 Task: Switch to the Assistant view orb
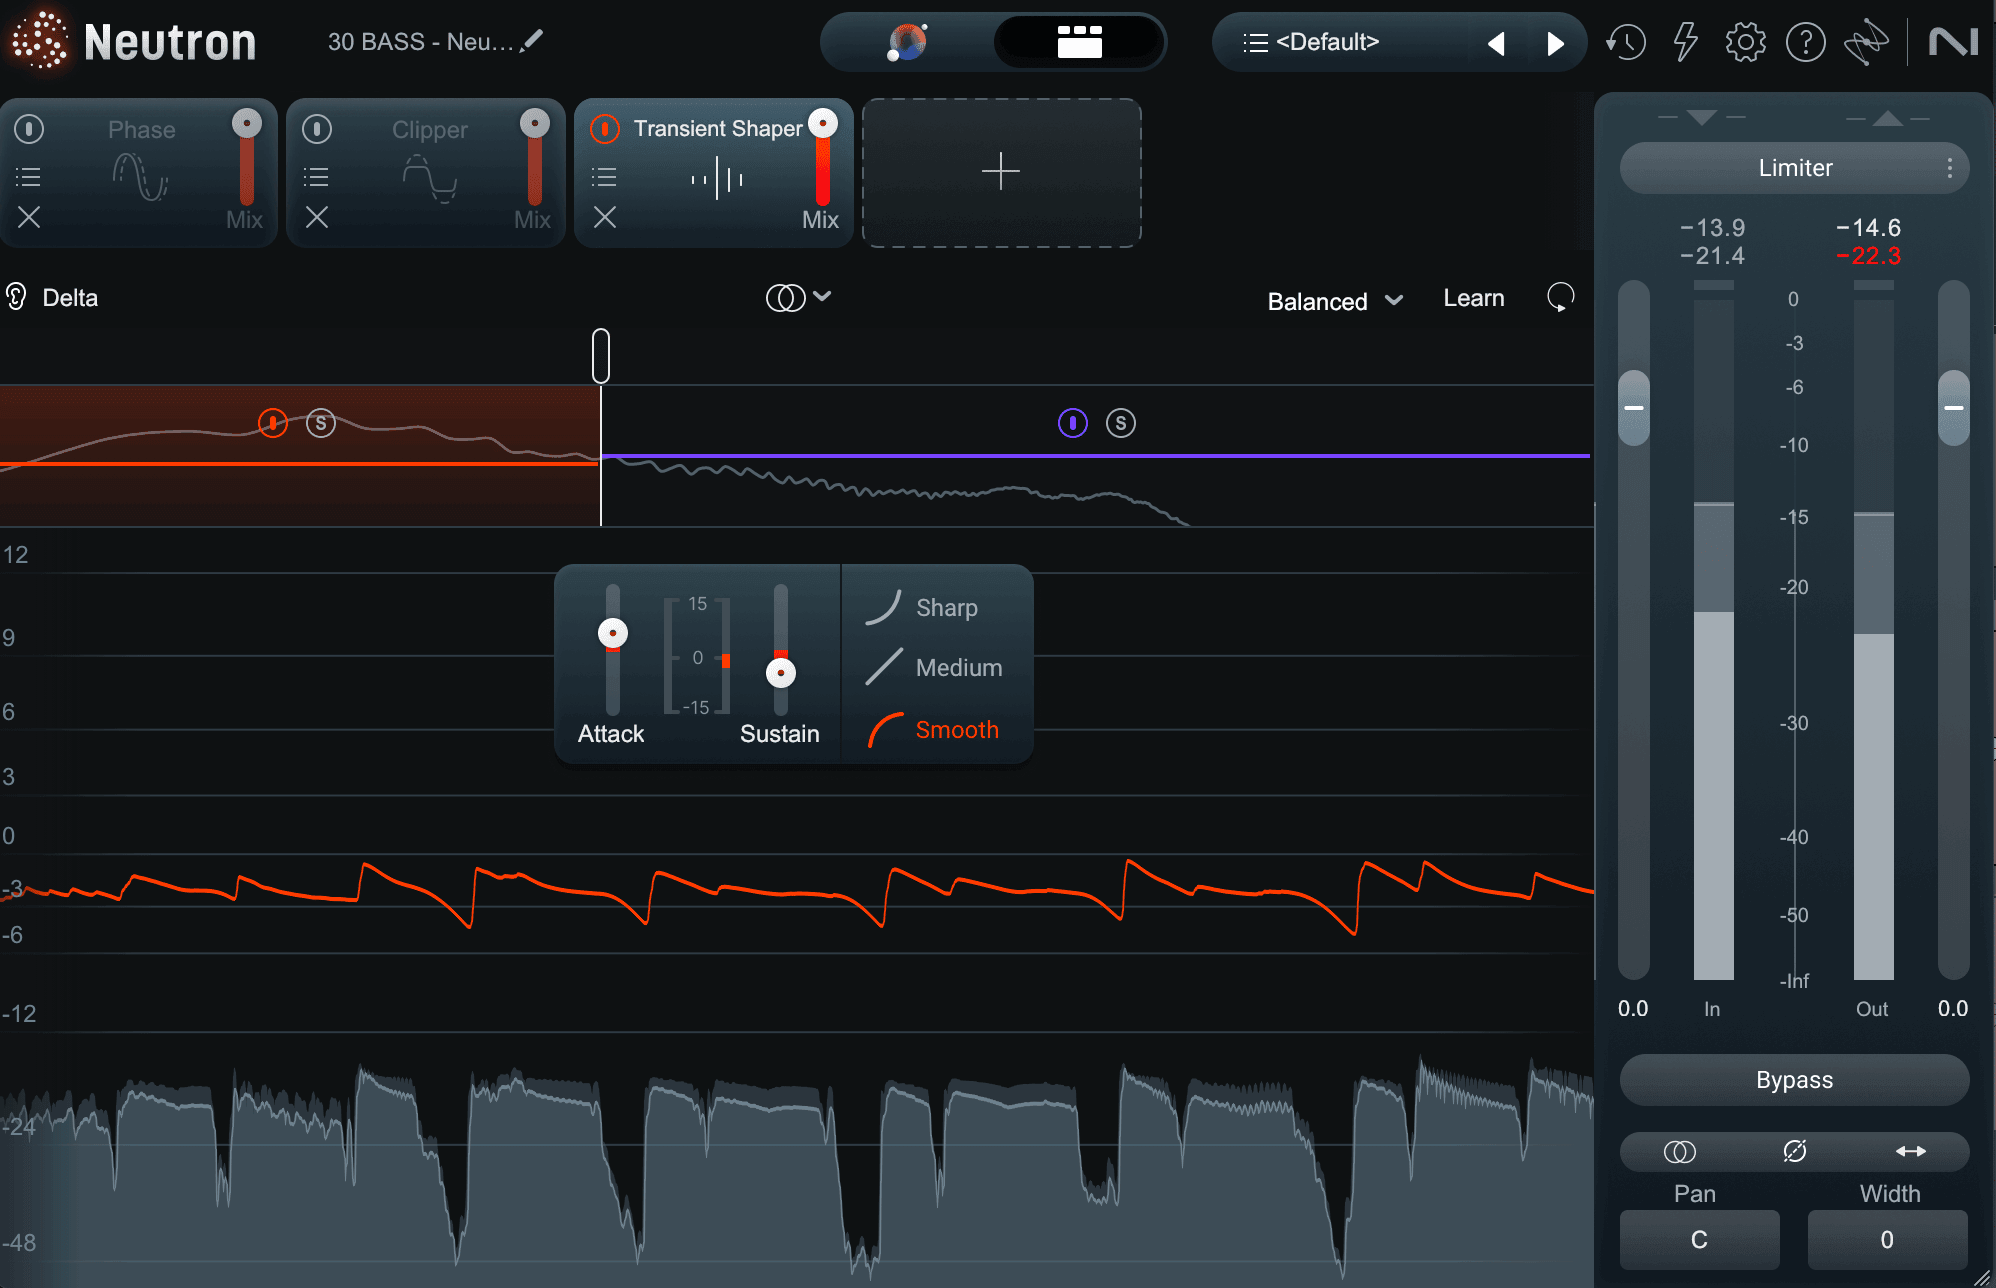pyautogui.click(x=908, y=42)
